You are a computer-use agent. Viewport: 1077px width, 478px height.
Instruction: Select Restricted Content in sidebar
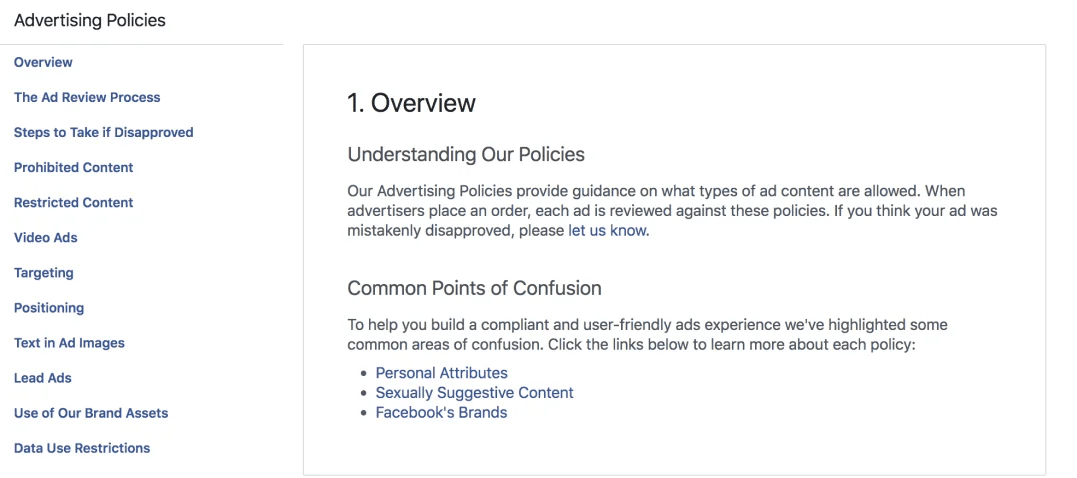[x=73, y=203]
